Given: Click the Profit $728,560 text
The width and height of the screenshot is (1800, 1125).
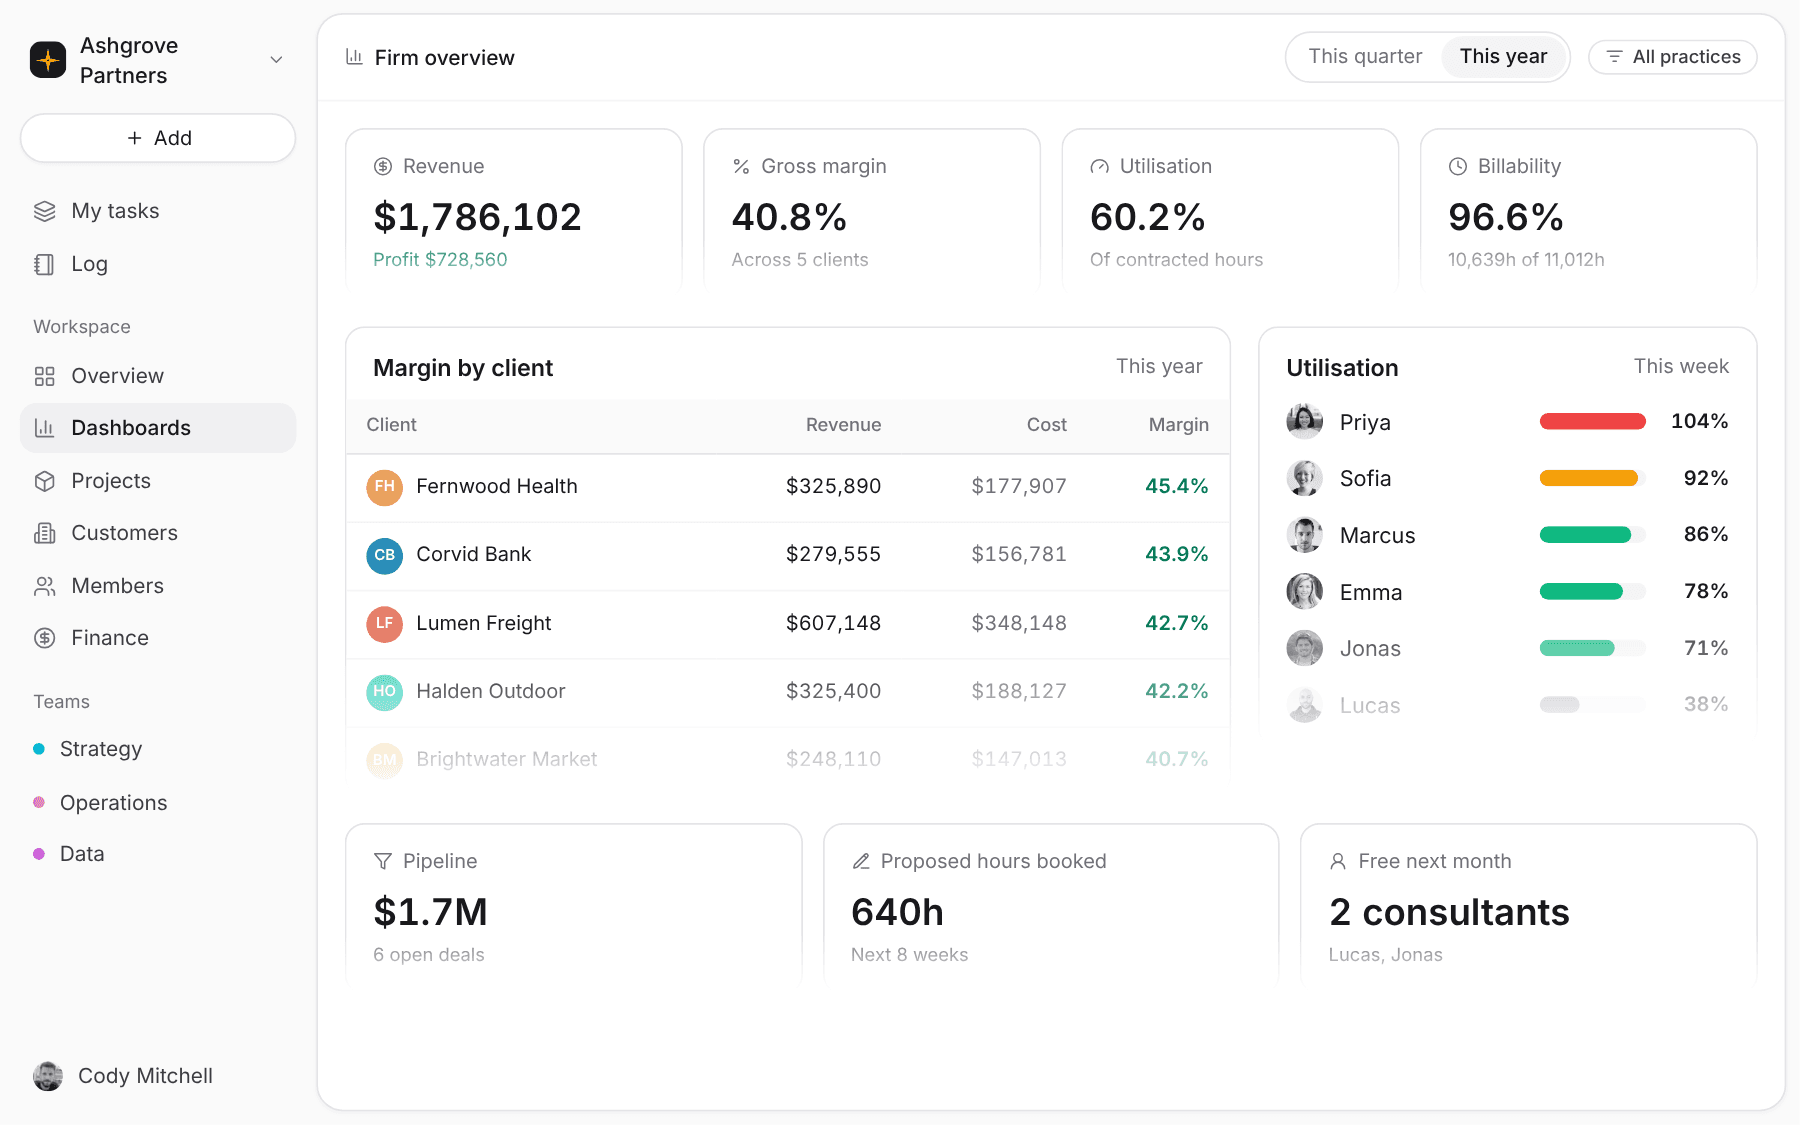Looking at the screenshot, I should pos(440,260).
